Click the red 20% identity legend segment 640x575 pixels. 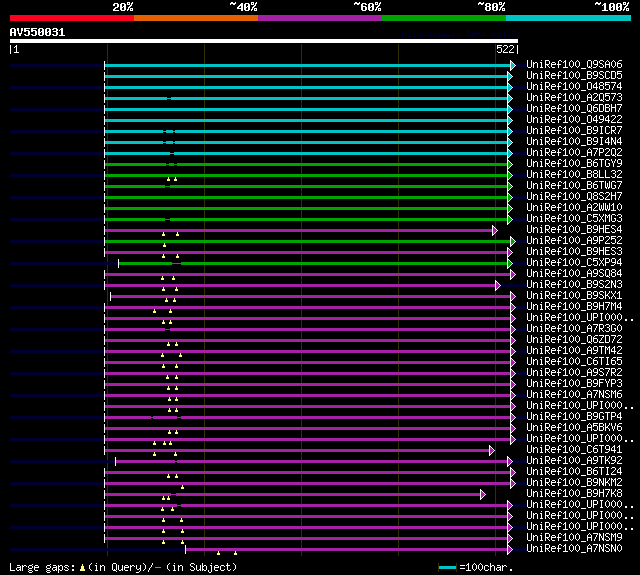[72, 18]
